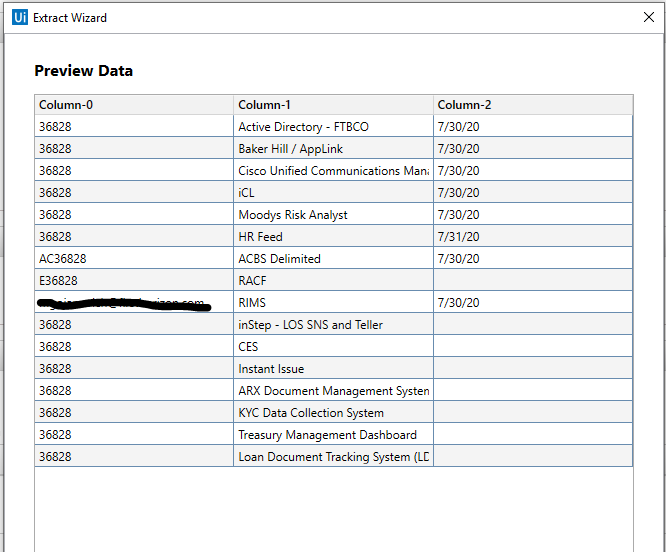The image size is (666, 552).
Task: Click the 36828 cell in the CES row
Action: coord(134,346)
